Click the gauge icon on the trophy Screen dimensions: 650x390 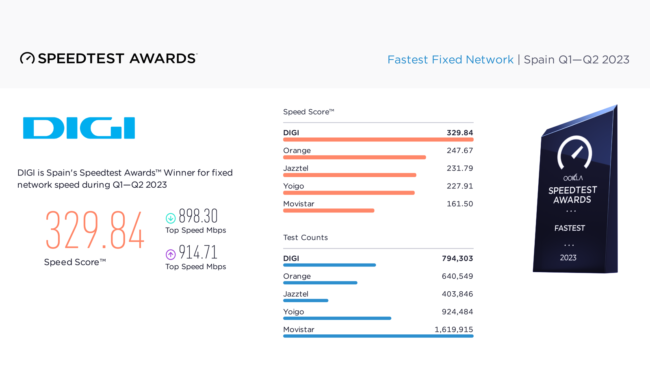click(575, 153)
